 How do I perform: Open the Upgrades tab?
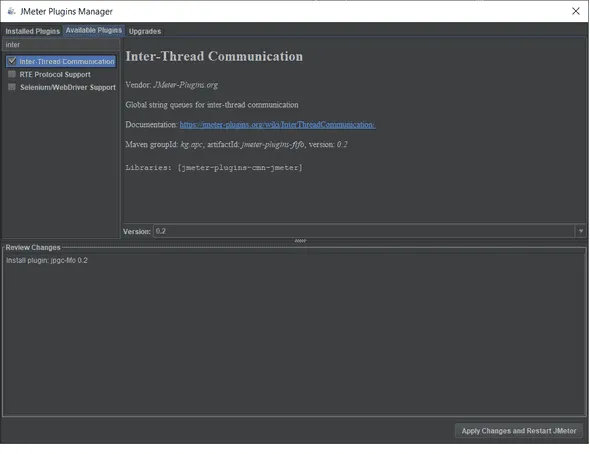145,31
